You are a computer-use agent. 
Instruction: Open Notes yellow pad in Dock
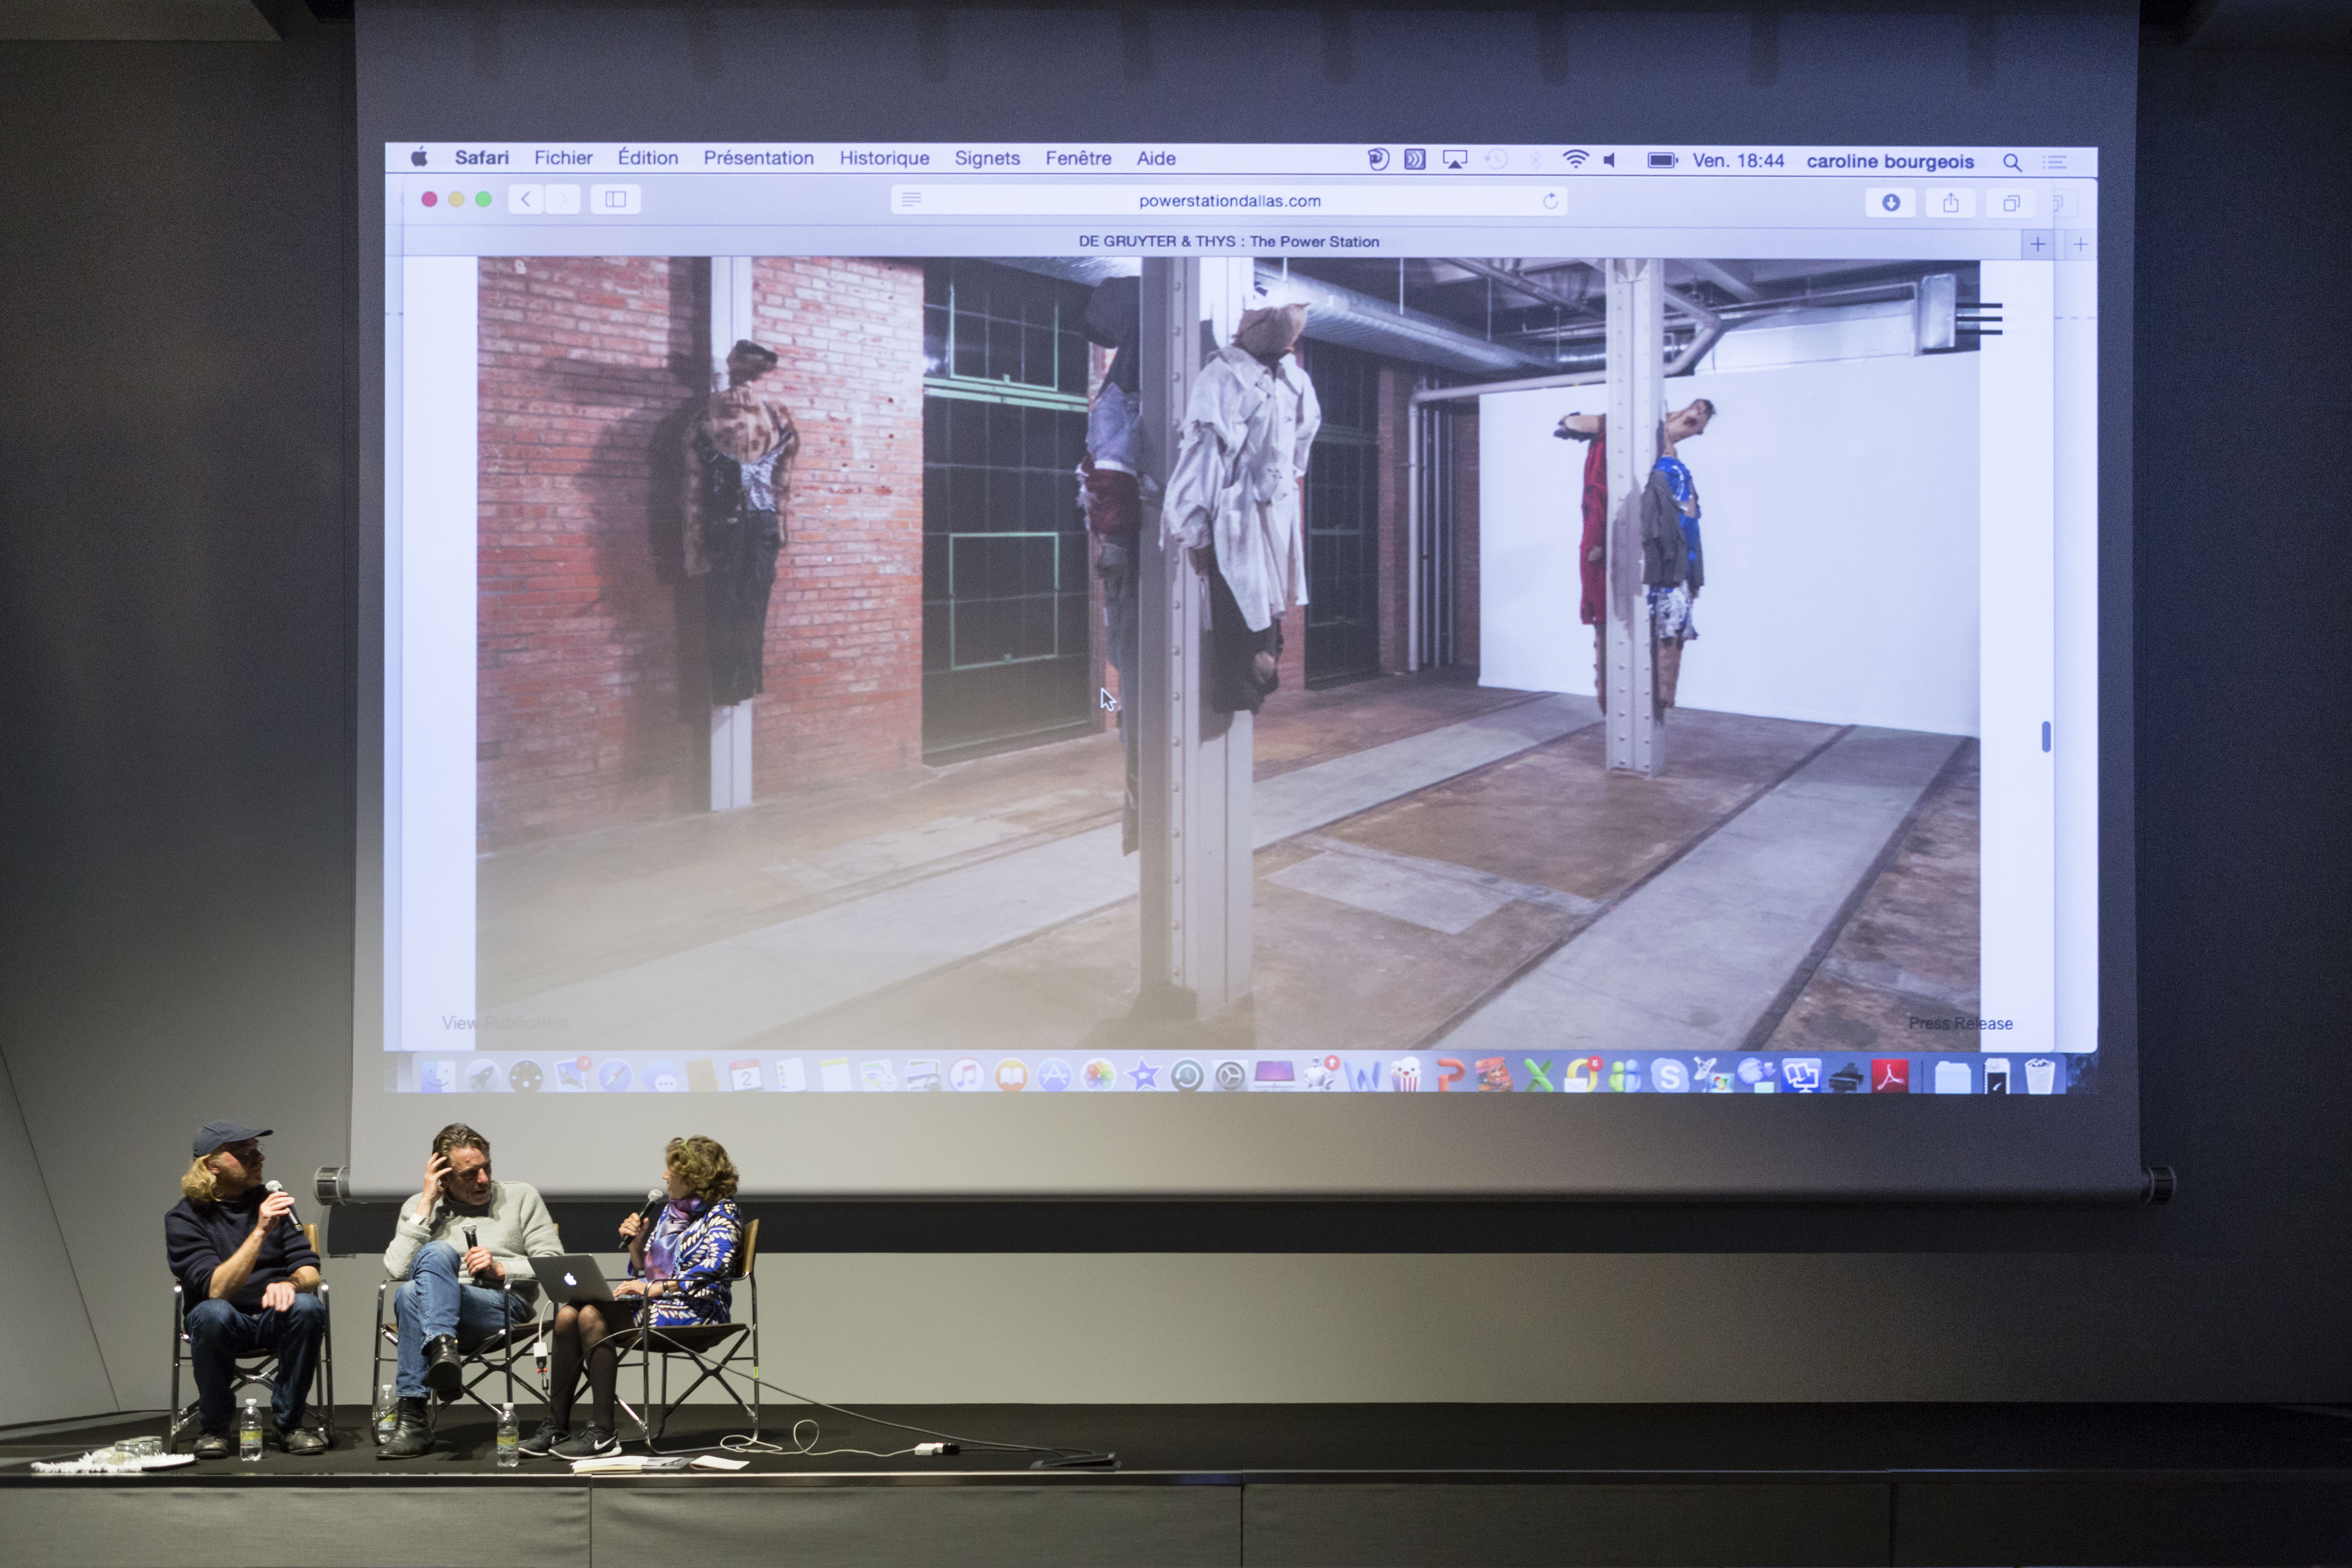pyautogui.click(x=835, y=1076)
